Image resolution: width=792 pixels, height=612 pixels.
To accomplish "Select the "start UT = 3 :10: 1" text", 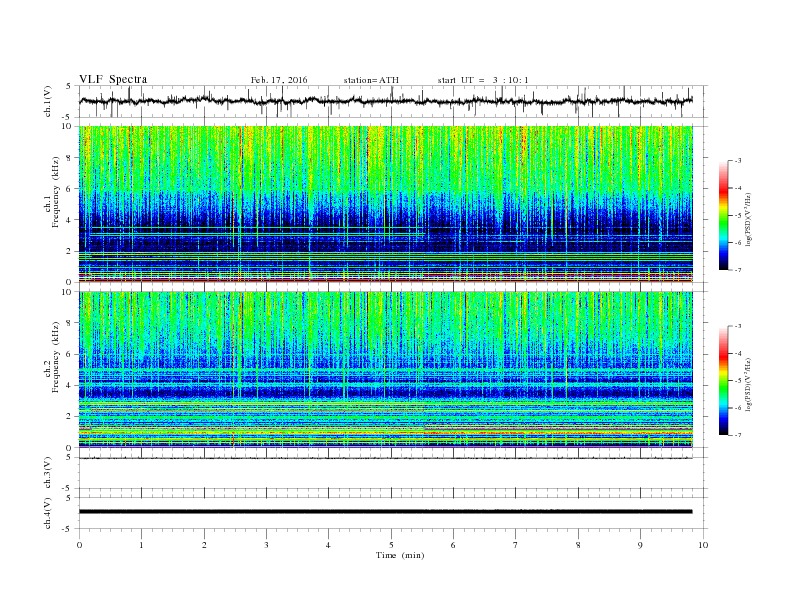I will click(x=483, y=80).
